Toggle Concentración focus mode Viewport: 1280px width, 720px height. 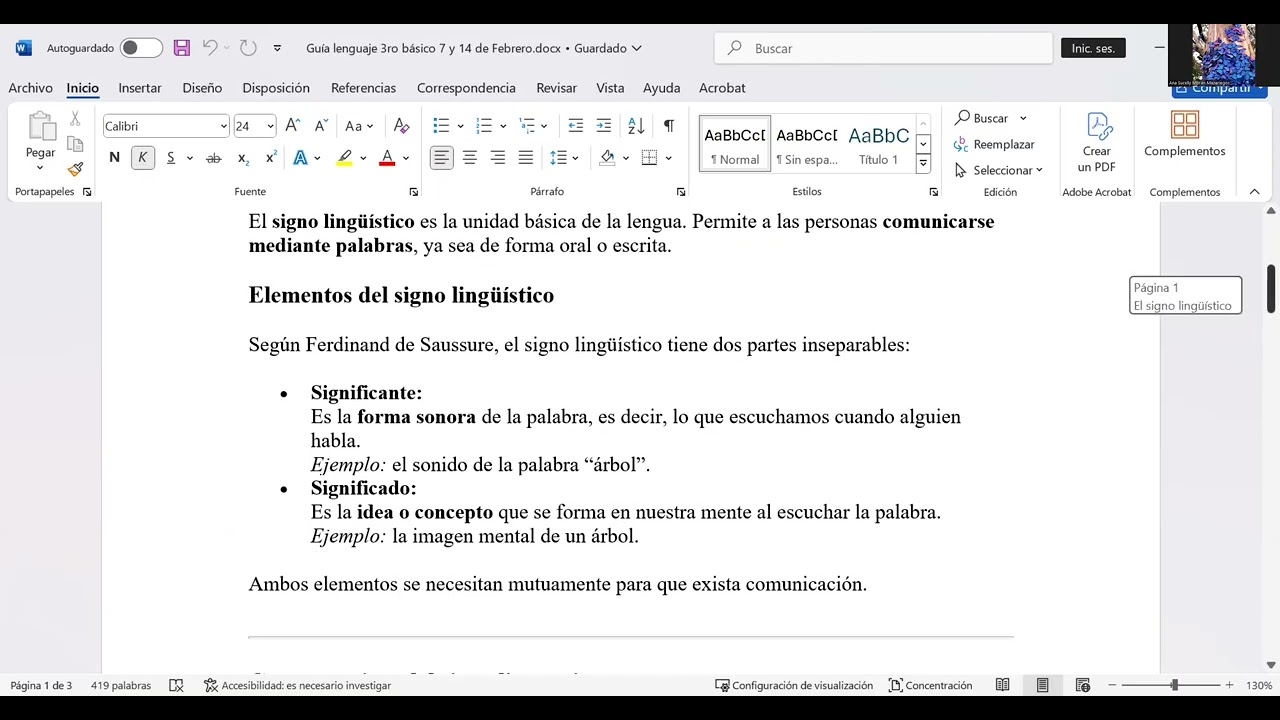tap(931, 685)
